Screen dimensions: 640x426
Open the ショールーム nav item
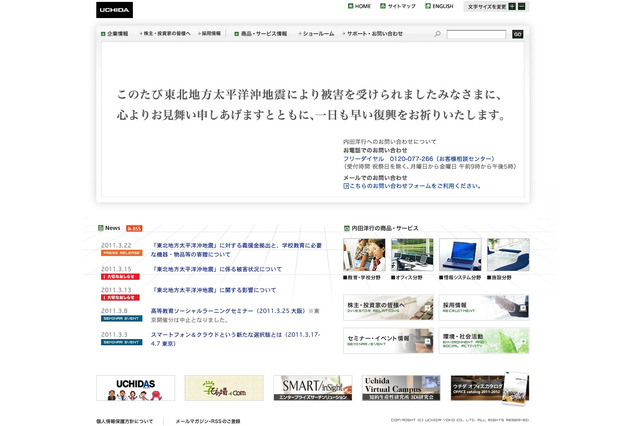pos(316,33)
